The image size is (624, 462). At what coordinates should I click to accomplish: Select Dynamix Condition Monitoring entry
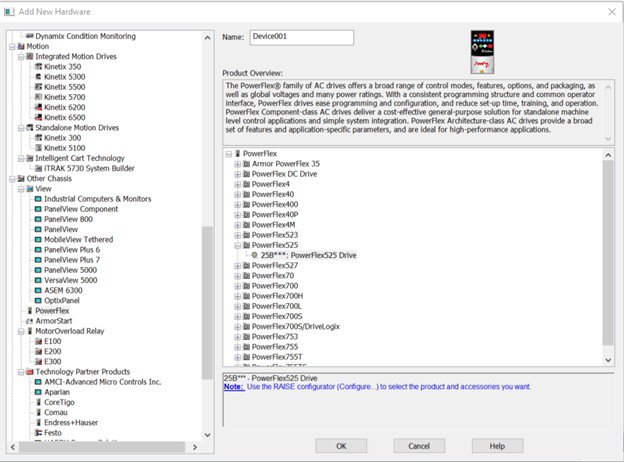click(86, 36)
